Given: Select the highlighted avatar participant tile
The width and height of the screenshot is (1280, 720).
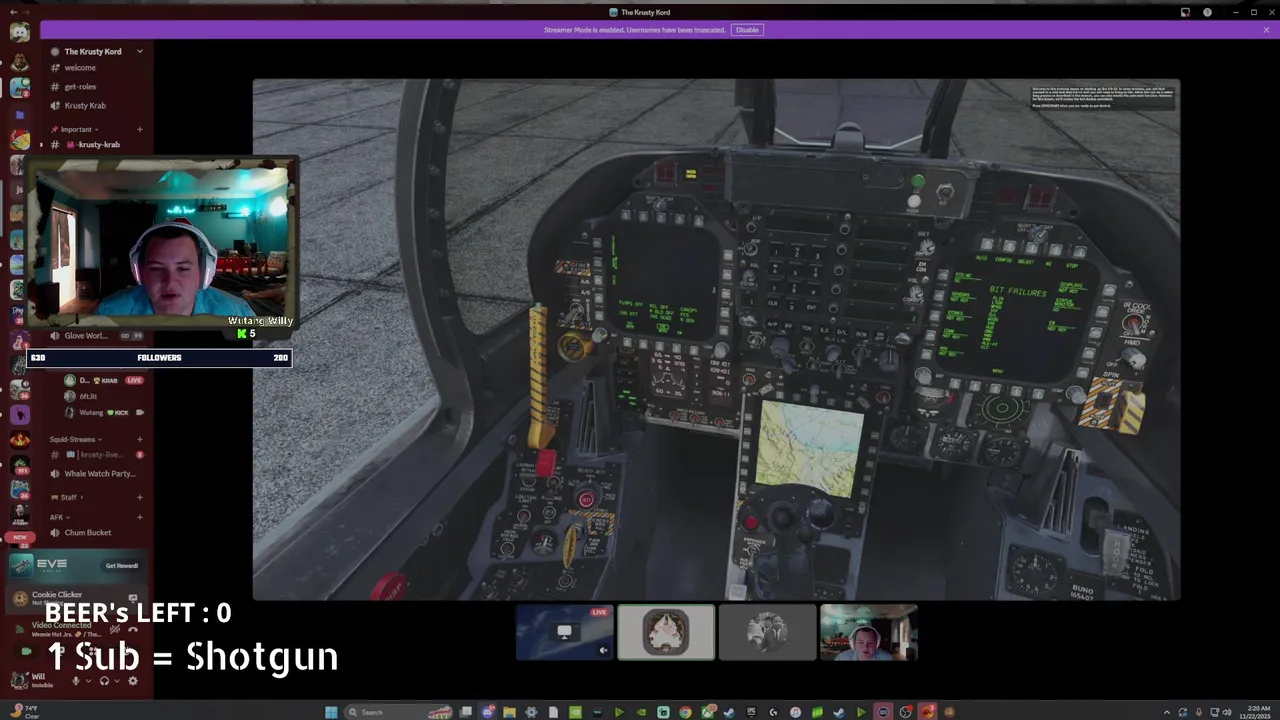Looking at the screenshot, I should 666,632.
